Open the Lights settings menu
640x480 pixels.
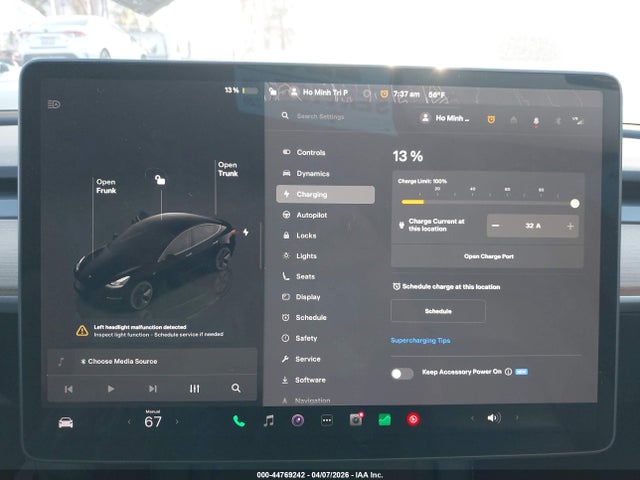300,256
